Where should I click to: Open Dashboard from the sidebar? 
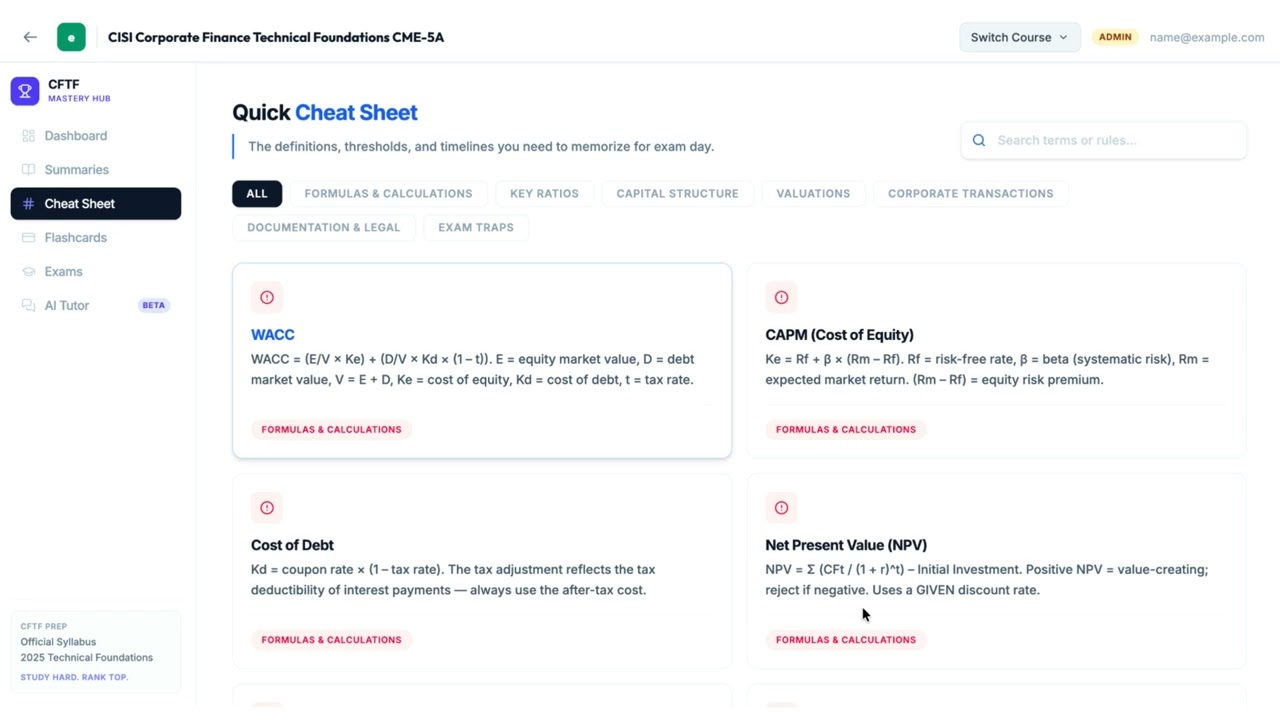75,136
